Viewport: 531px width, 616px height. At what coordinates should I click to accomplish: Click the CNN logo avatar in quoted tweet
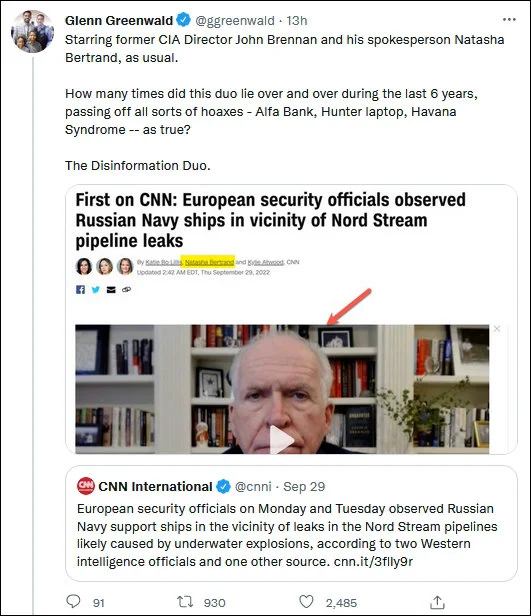tap(86, 486)
